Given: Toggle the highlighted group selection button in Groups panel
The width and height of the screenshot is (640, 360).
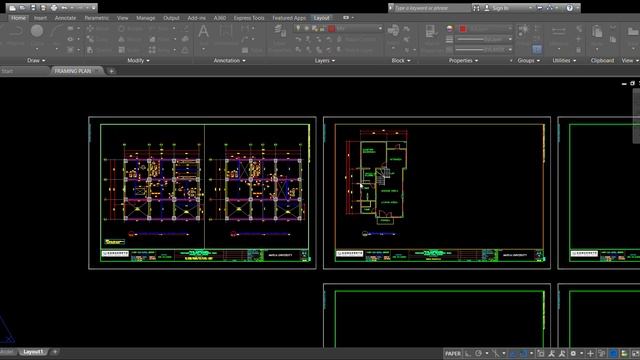Looking at the screenshot, I should click(537, 49).
